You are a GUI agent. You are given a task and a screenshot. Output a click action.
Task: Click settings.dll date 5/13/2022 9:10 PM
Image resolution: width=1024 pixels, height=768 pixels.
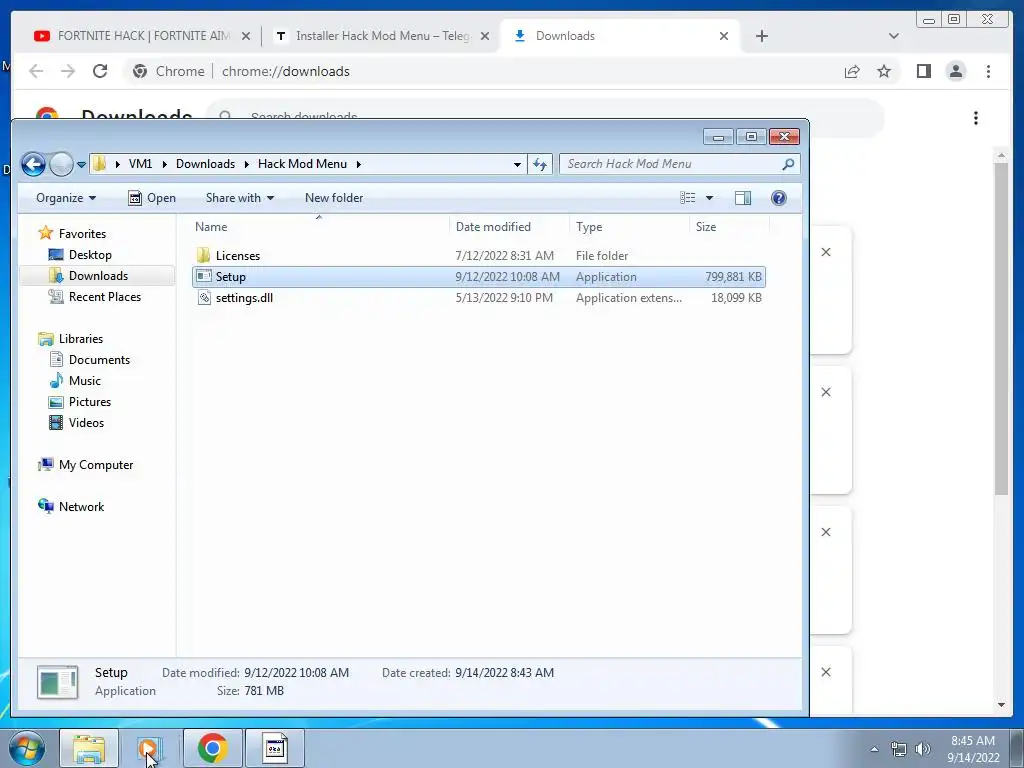click(504, 298)
